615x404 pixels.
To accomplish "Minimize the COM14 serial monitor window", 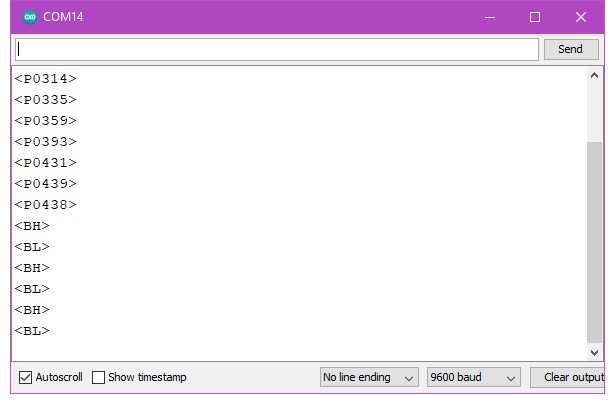I will pyautogui.click(x=490, y=17).
